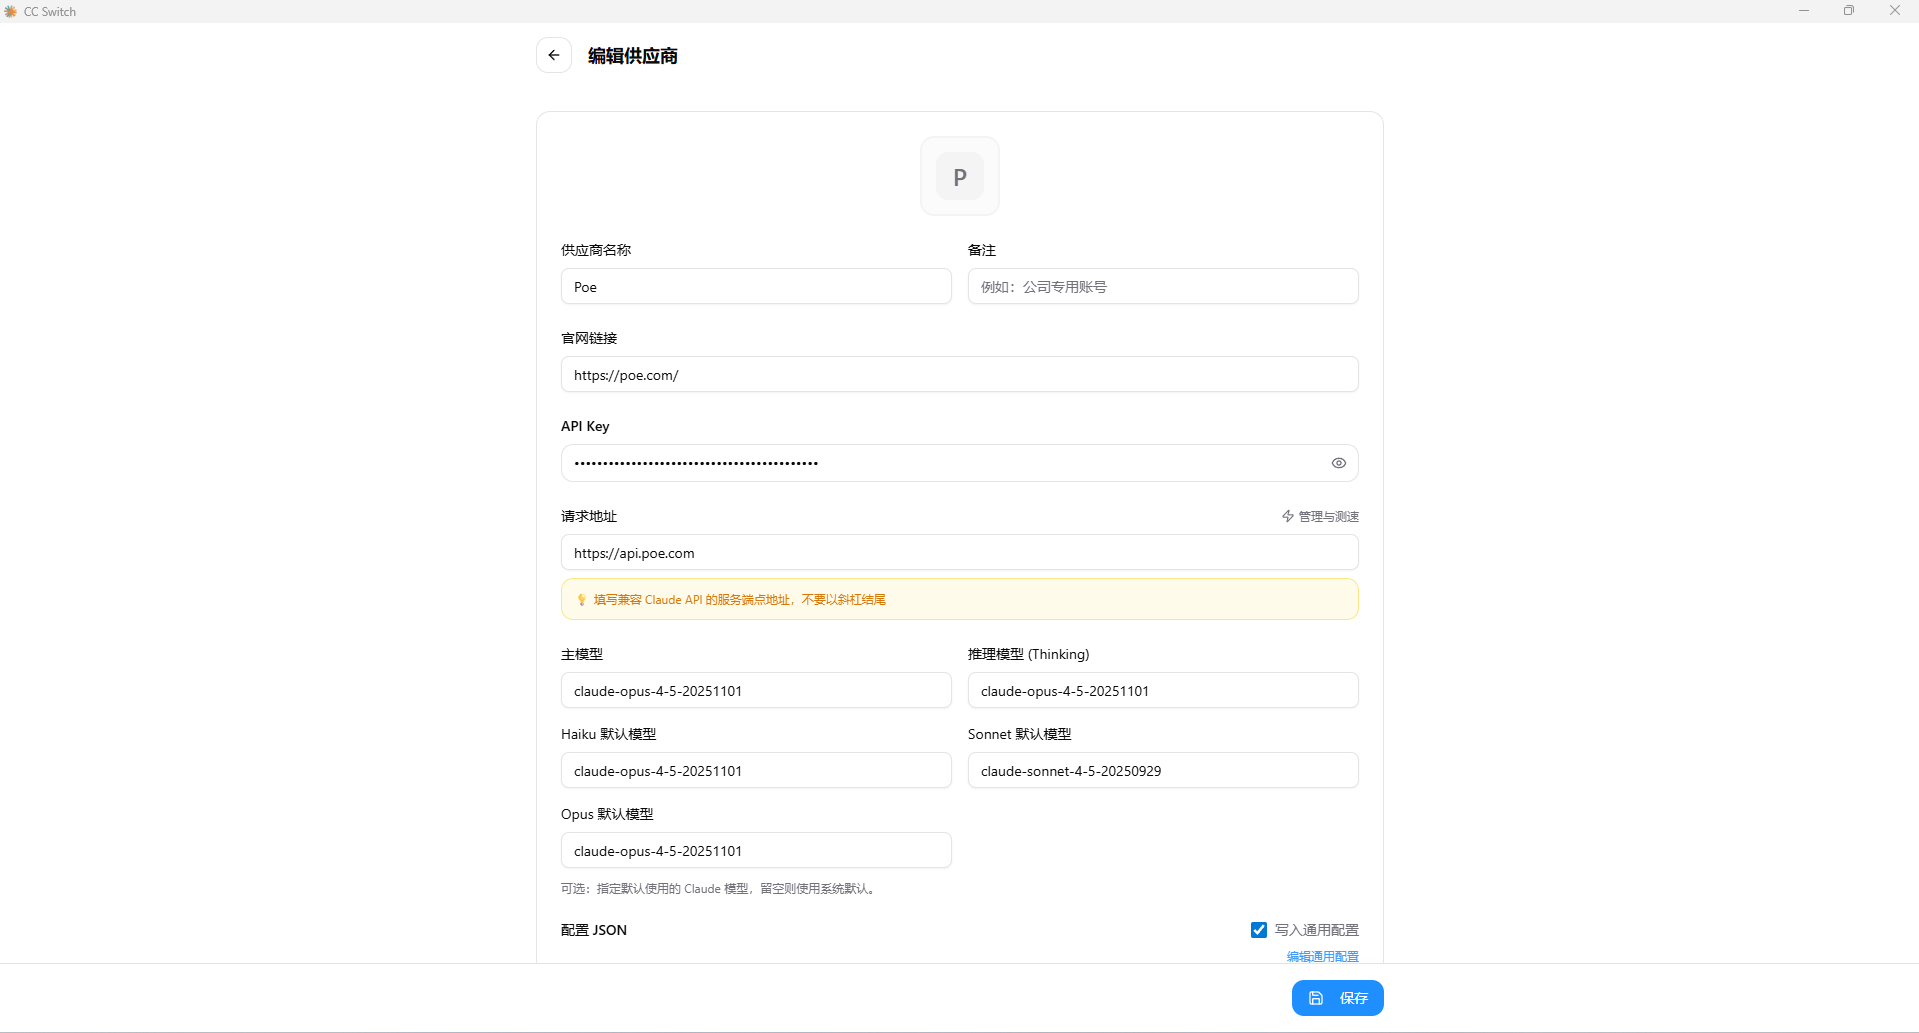Reveal the API Key with the eye icon
The width and height of the screenshot is (1919, 1033).
tap(1338, 462)
